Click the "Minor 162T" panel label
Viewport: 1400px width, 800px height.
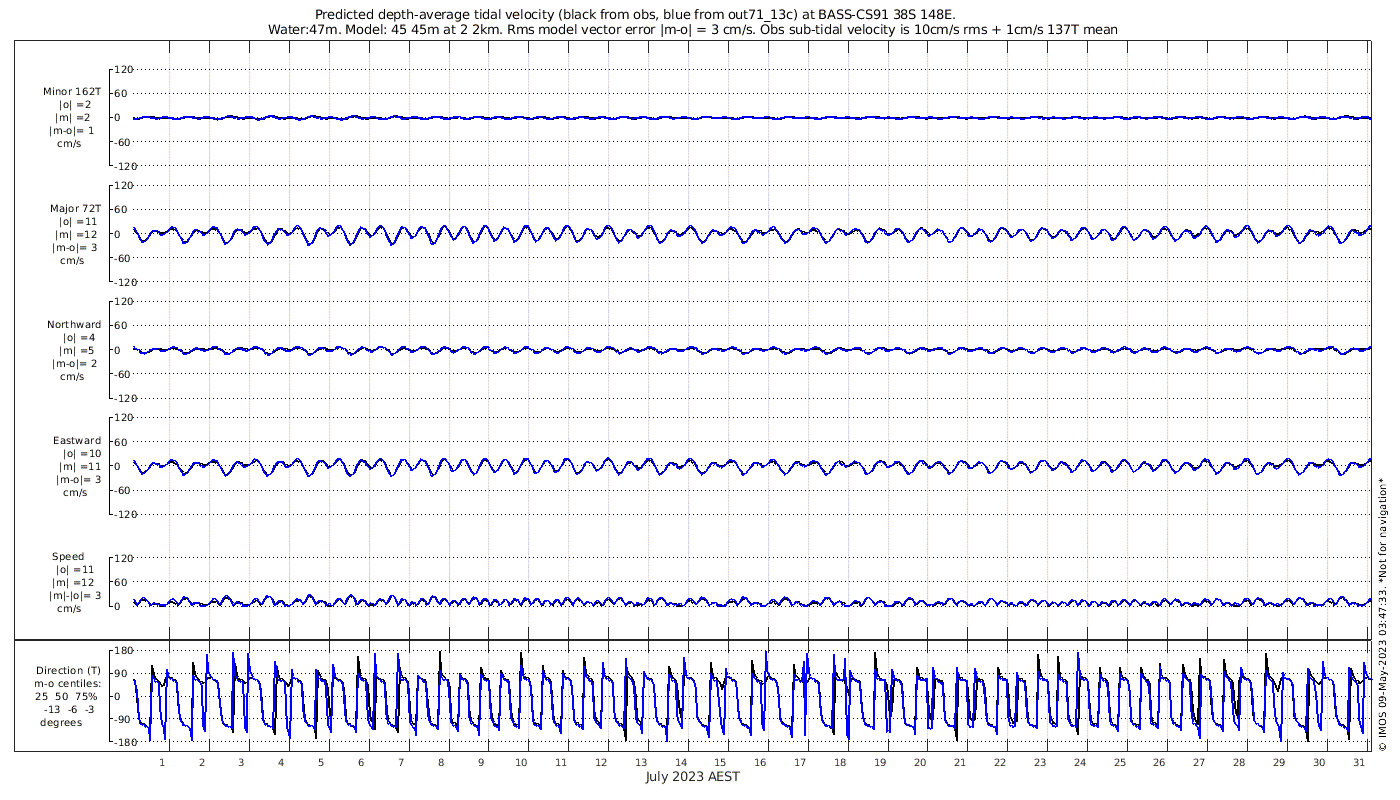point(72,92)
